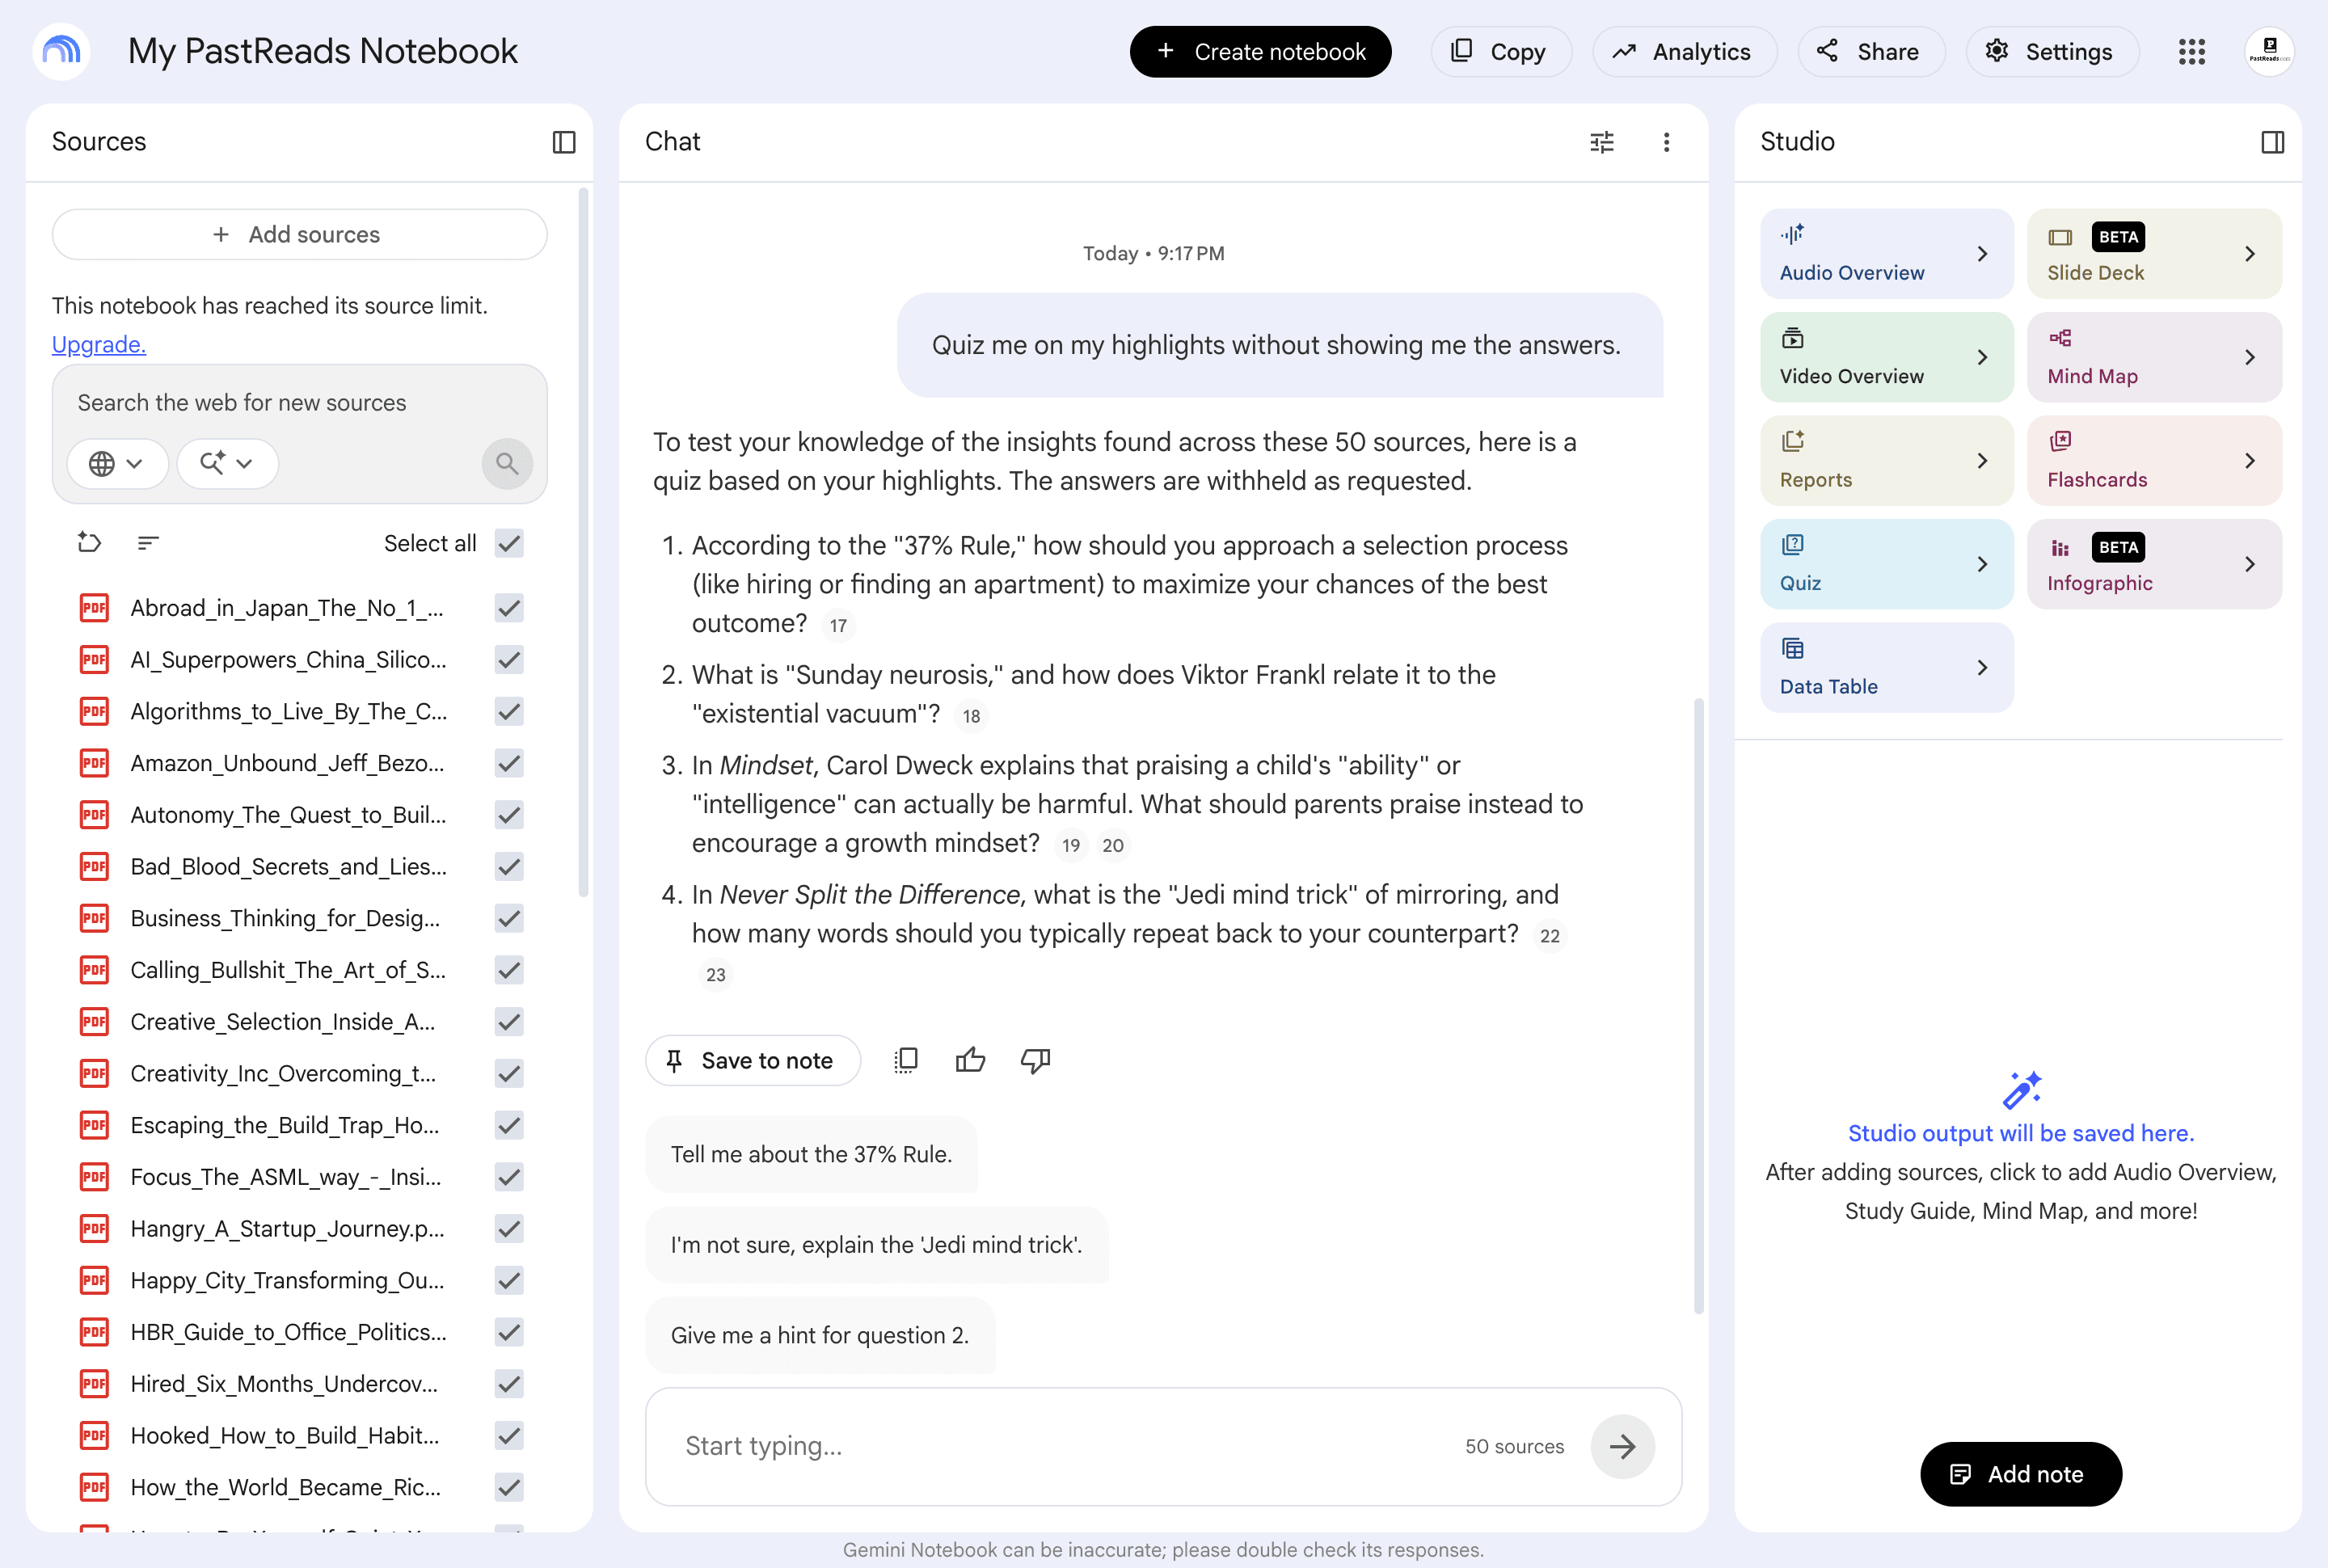Give thumbs down to response
Screen dimensions: 2328x1568
(x=1035, y=1060)
